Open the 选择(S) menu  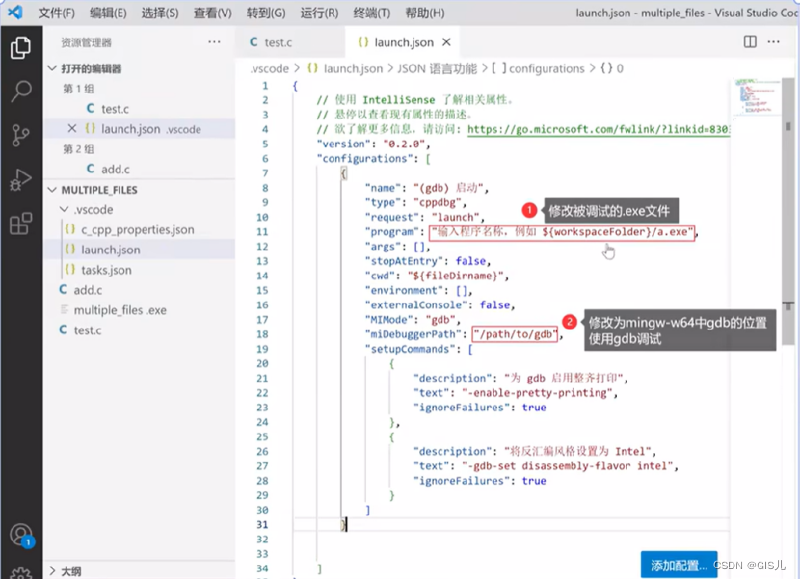pos(160,13)
